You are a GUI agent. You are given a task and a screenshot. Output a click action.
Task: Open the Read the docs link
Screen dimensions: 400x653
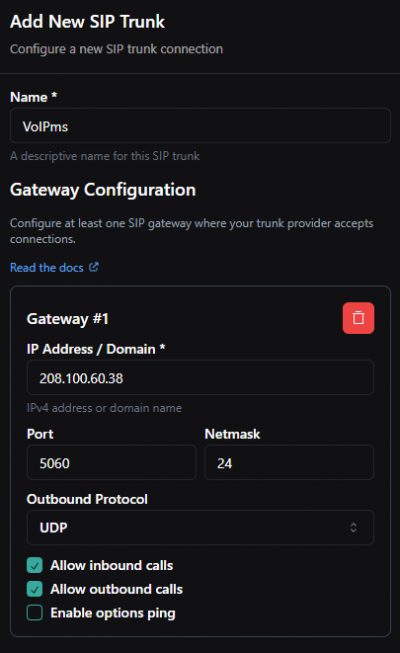point(47,267)
